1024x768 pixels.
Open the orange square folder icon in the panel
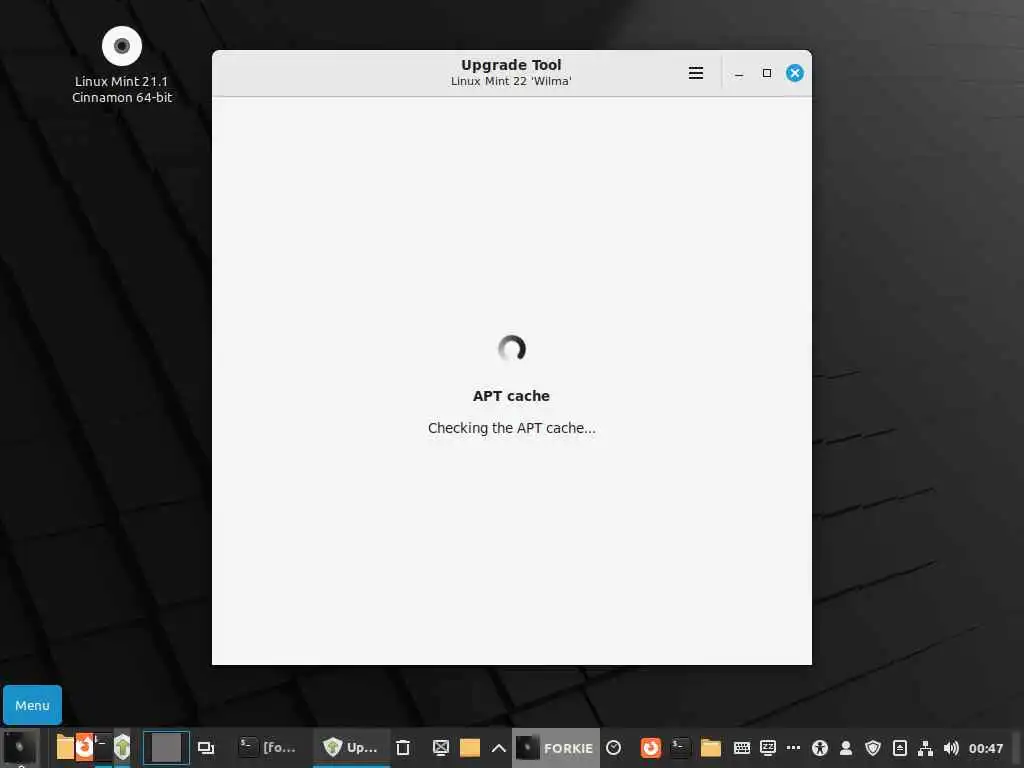point(470,748)
